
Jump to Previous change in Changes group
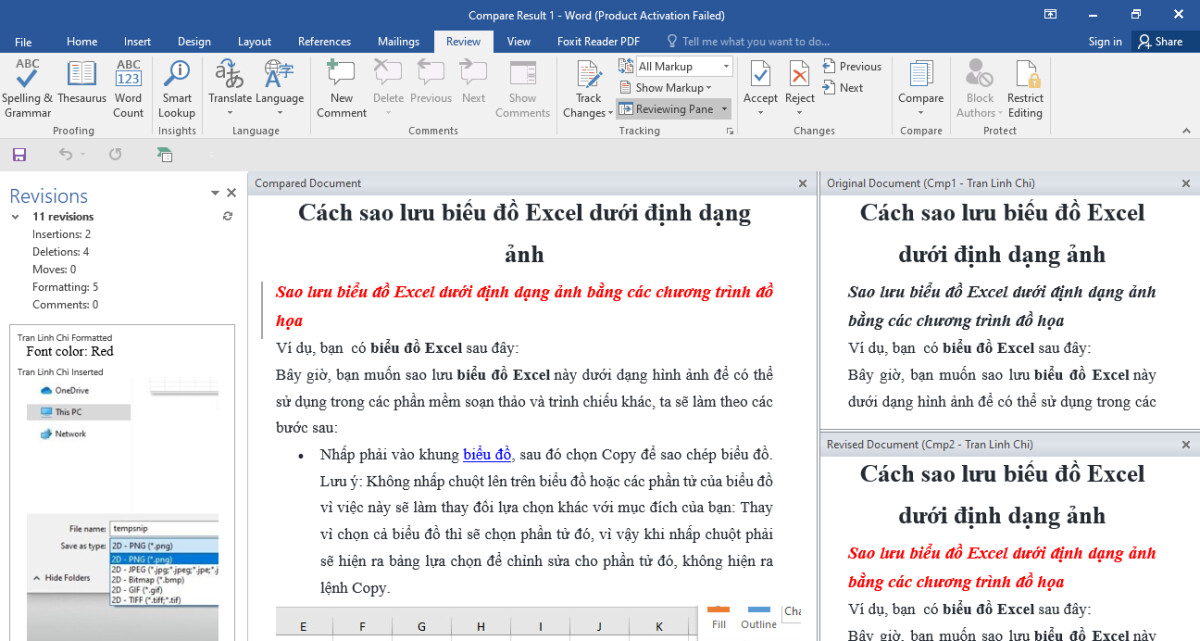pos(852,66)
